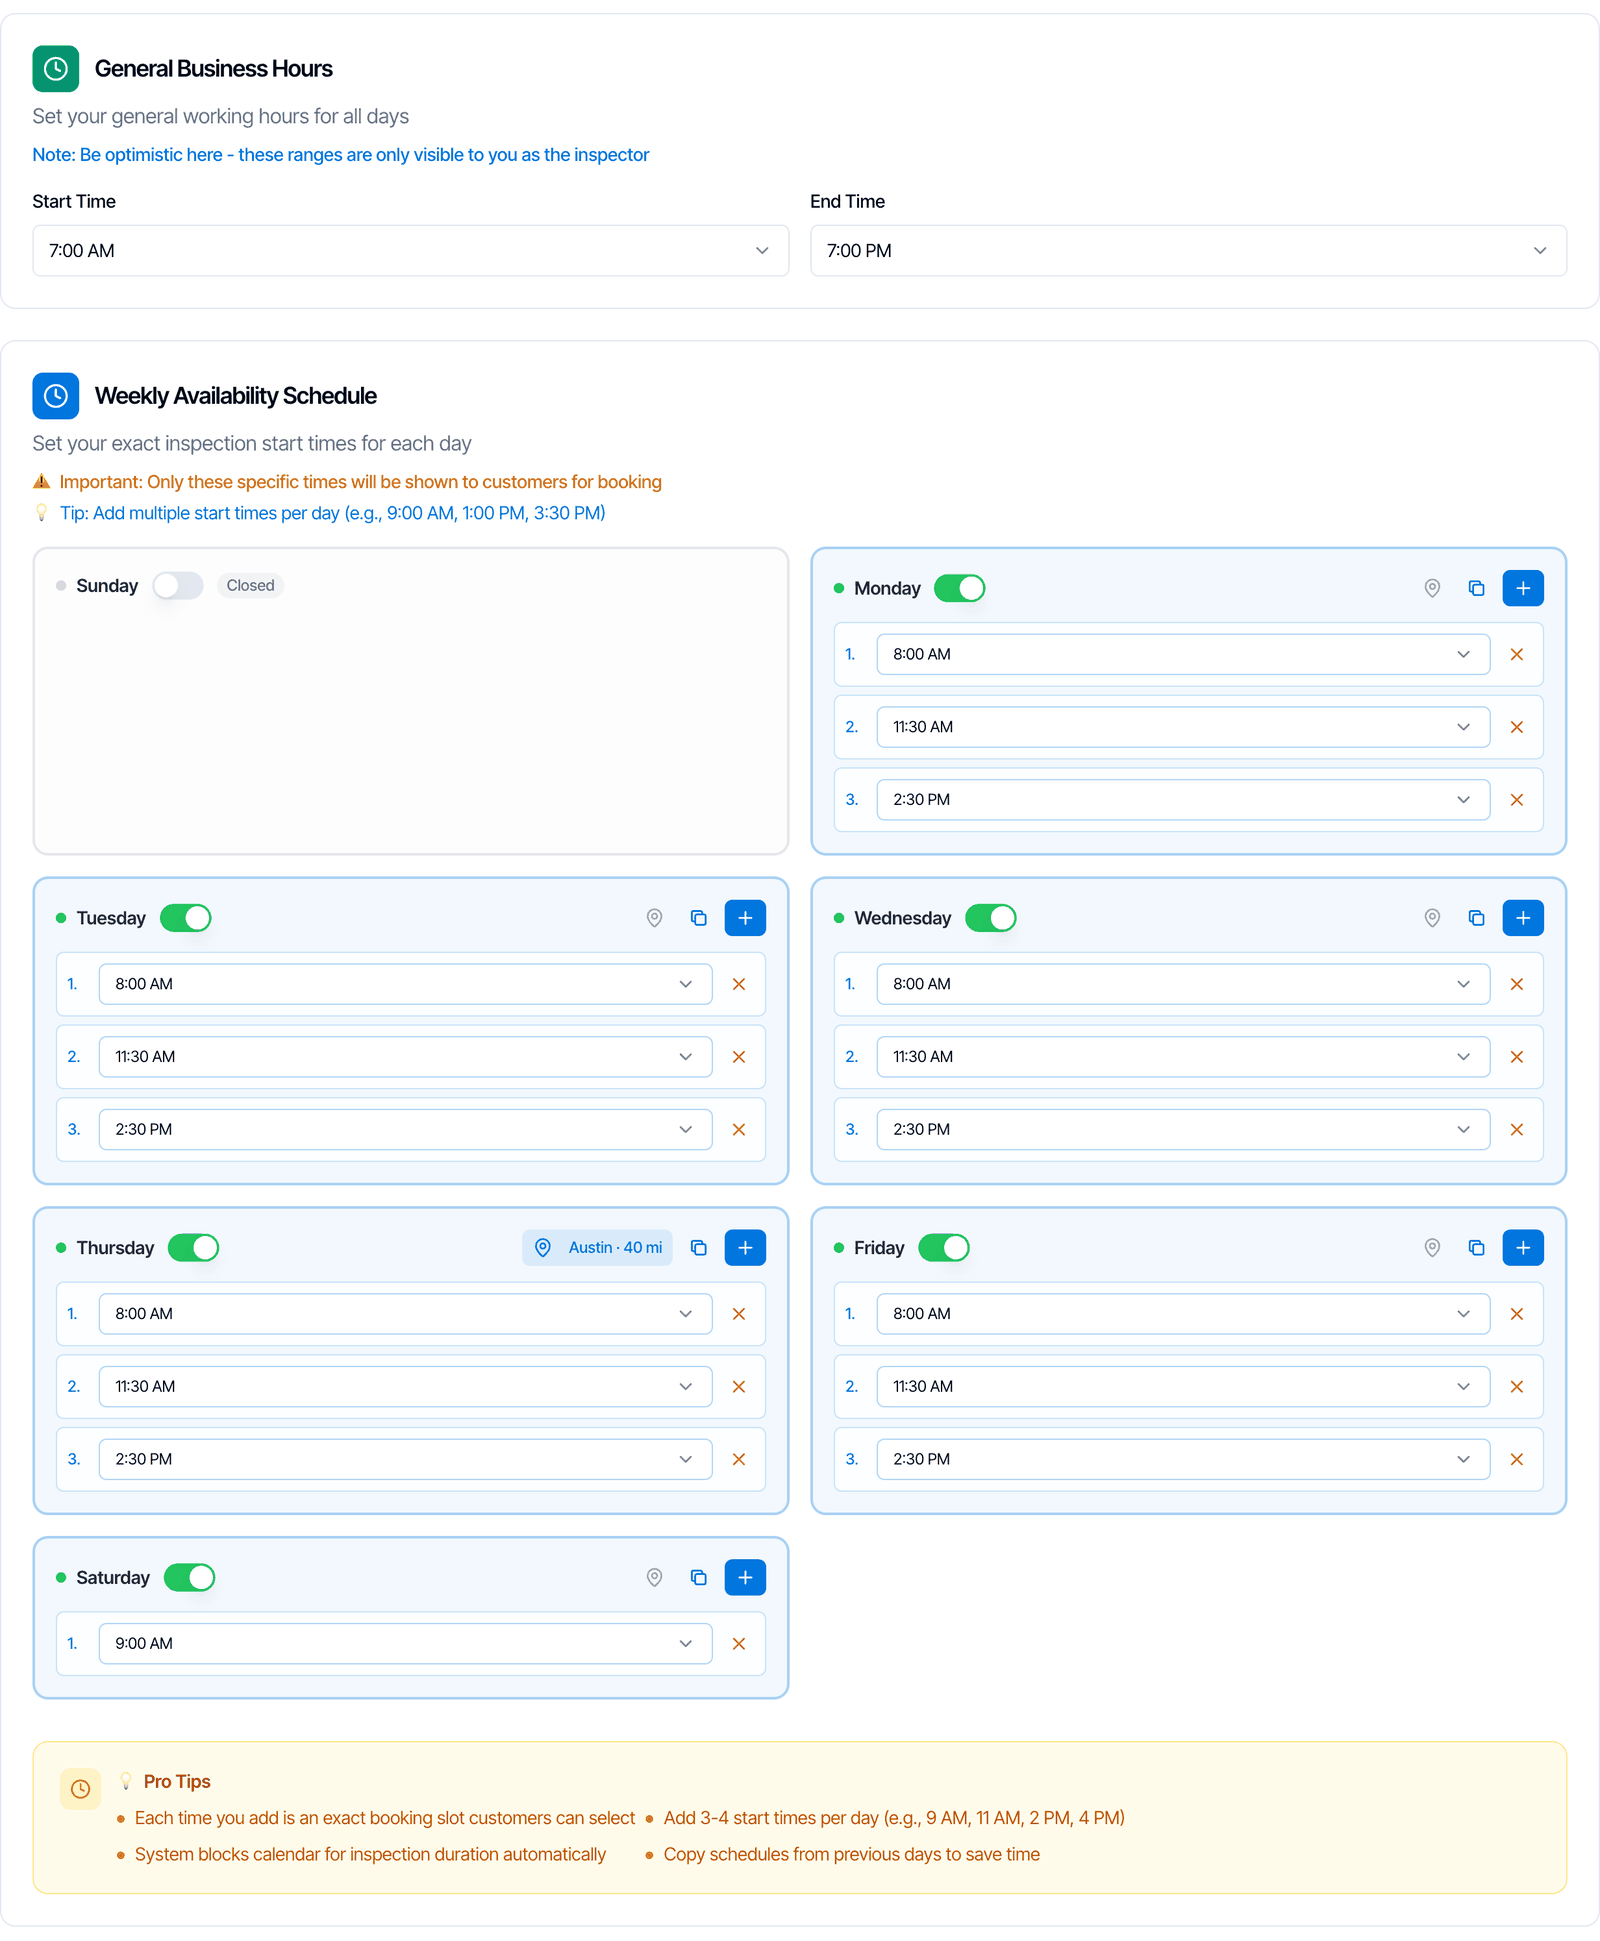
Task: Disable the Saturday availability switch
Action: click(x=190, y=1578)
